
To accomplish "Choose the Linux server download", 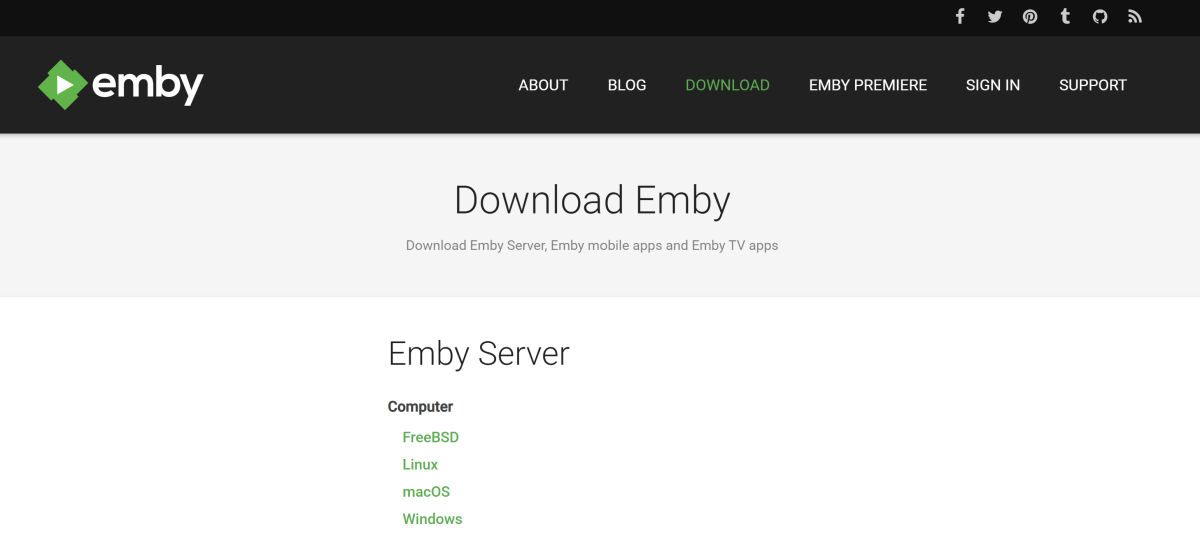I will (x=420, y=464).
